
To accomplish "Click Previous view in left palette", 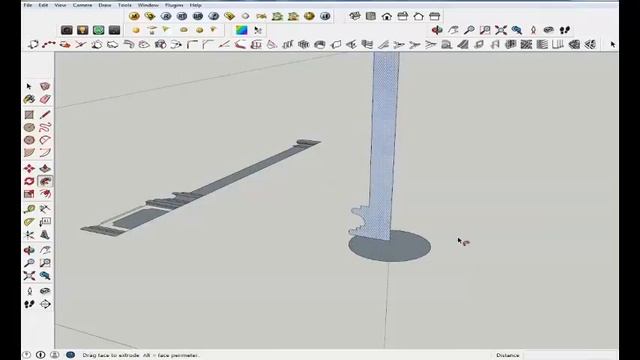I will tap(45, 276).
